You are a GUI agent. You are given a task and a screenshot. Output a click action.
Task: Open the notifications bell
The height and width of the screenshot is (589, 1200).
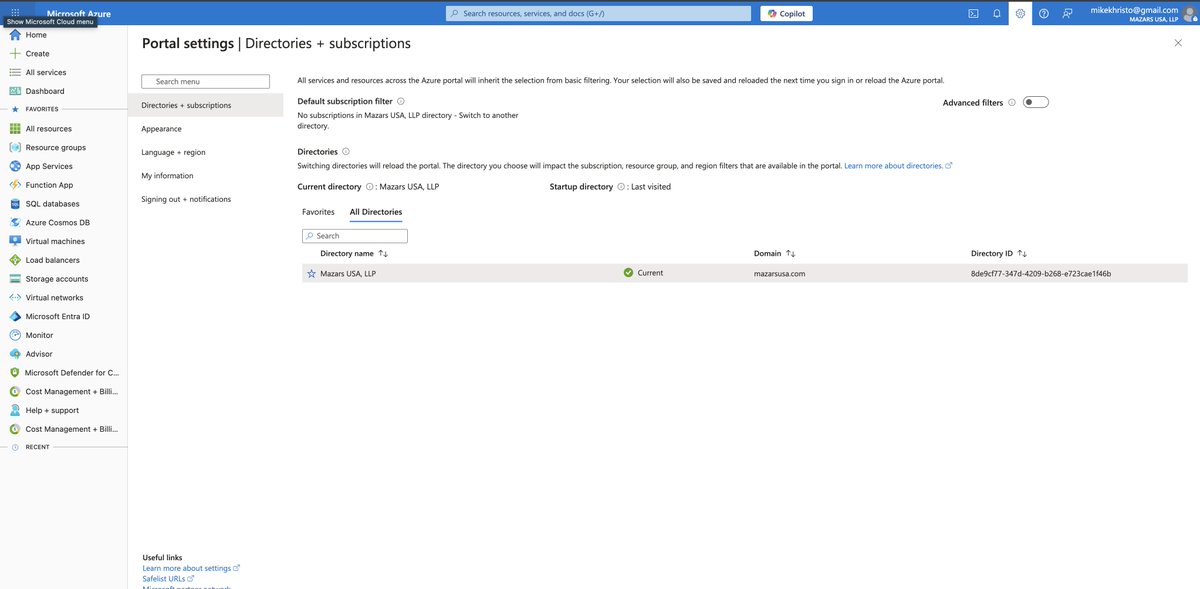(x=997, y=13)
